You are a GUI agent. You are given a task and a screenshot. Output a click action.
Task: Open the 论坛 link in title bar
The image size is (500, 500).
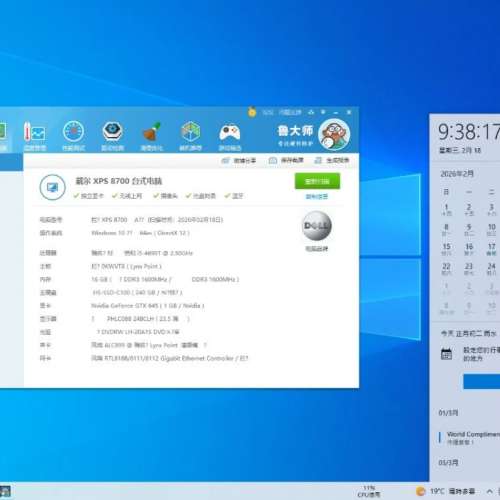click(268, 112)
